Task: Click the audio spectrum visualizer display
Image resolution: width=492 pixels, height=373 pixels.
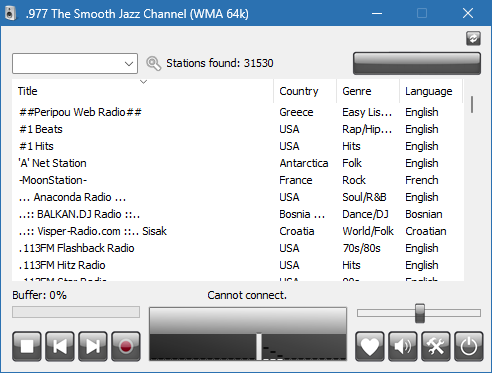Action: [248, 334]
